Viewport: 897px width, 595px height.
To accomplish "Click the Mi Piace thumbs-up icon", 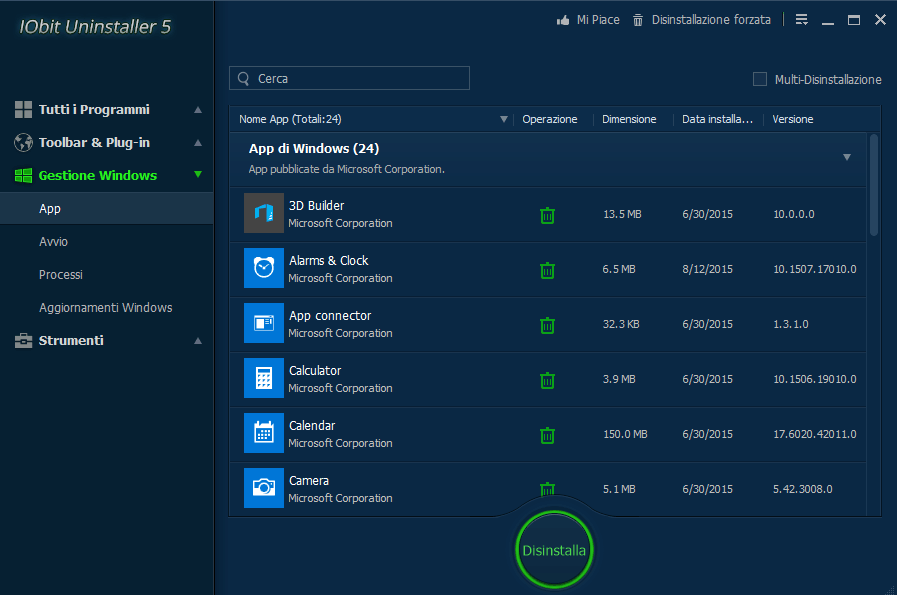I will (563, 20).
